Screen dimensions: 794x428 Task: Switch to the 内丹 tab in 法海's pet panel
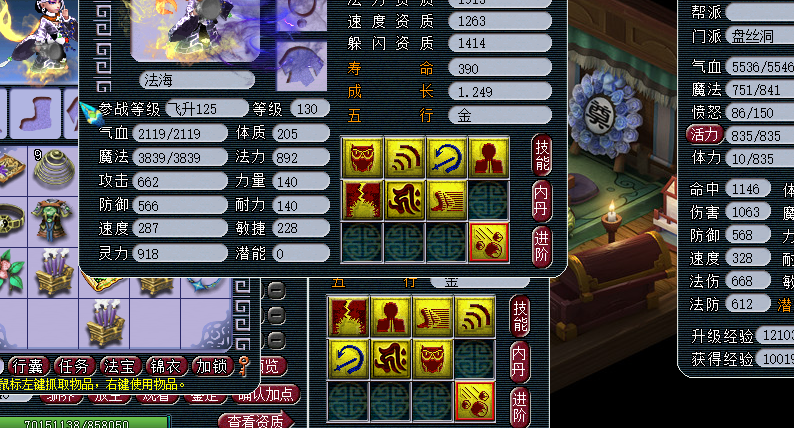tap(541, 200)
